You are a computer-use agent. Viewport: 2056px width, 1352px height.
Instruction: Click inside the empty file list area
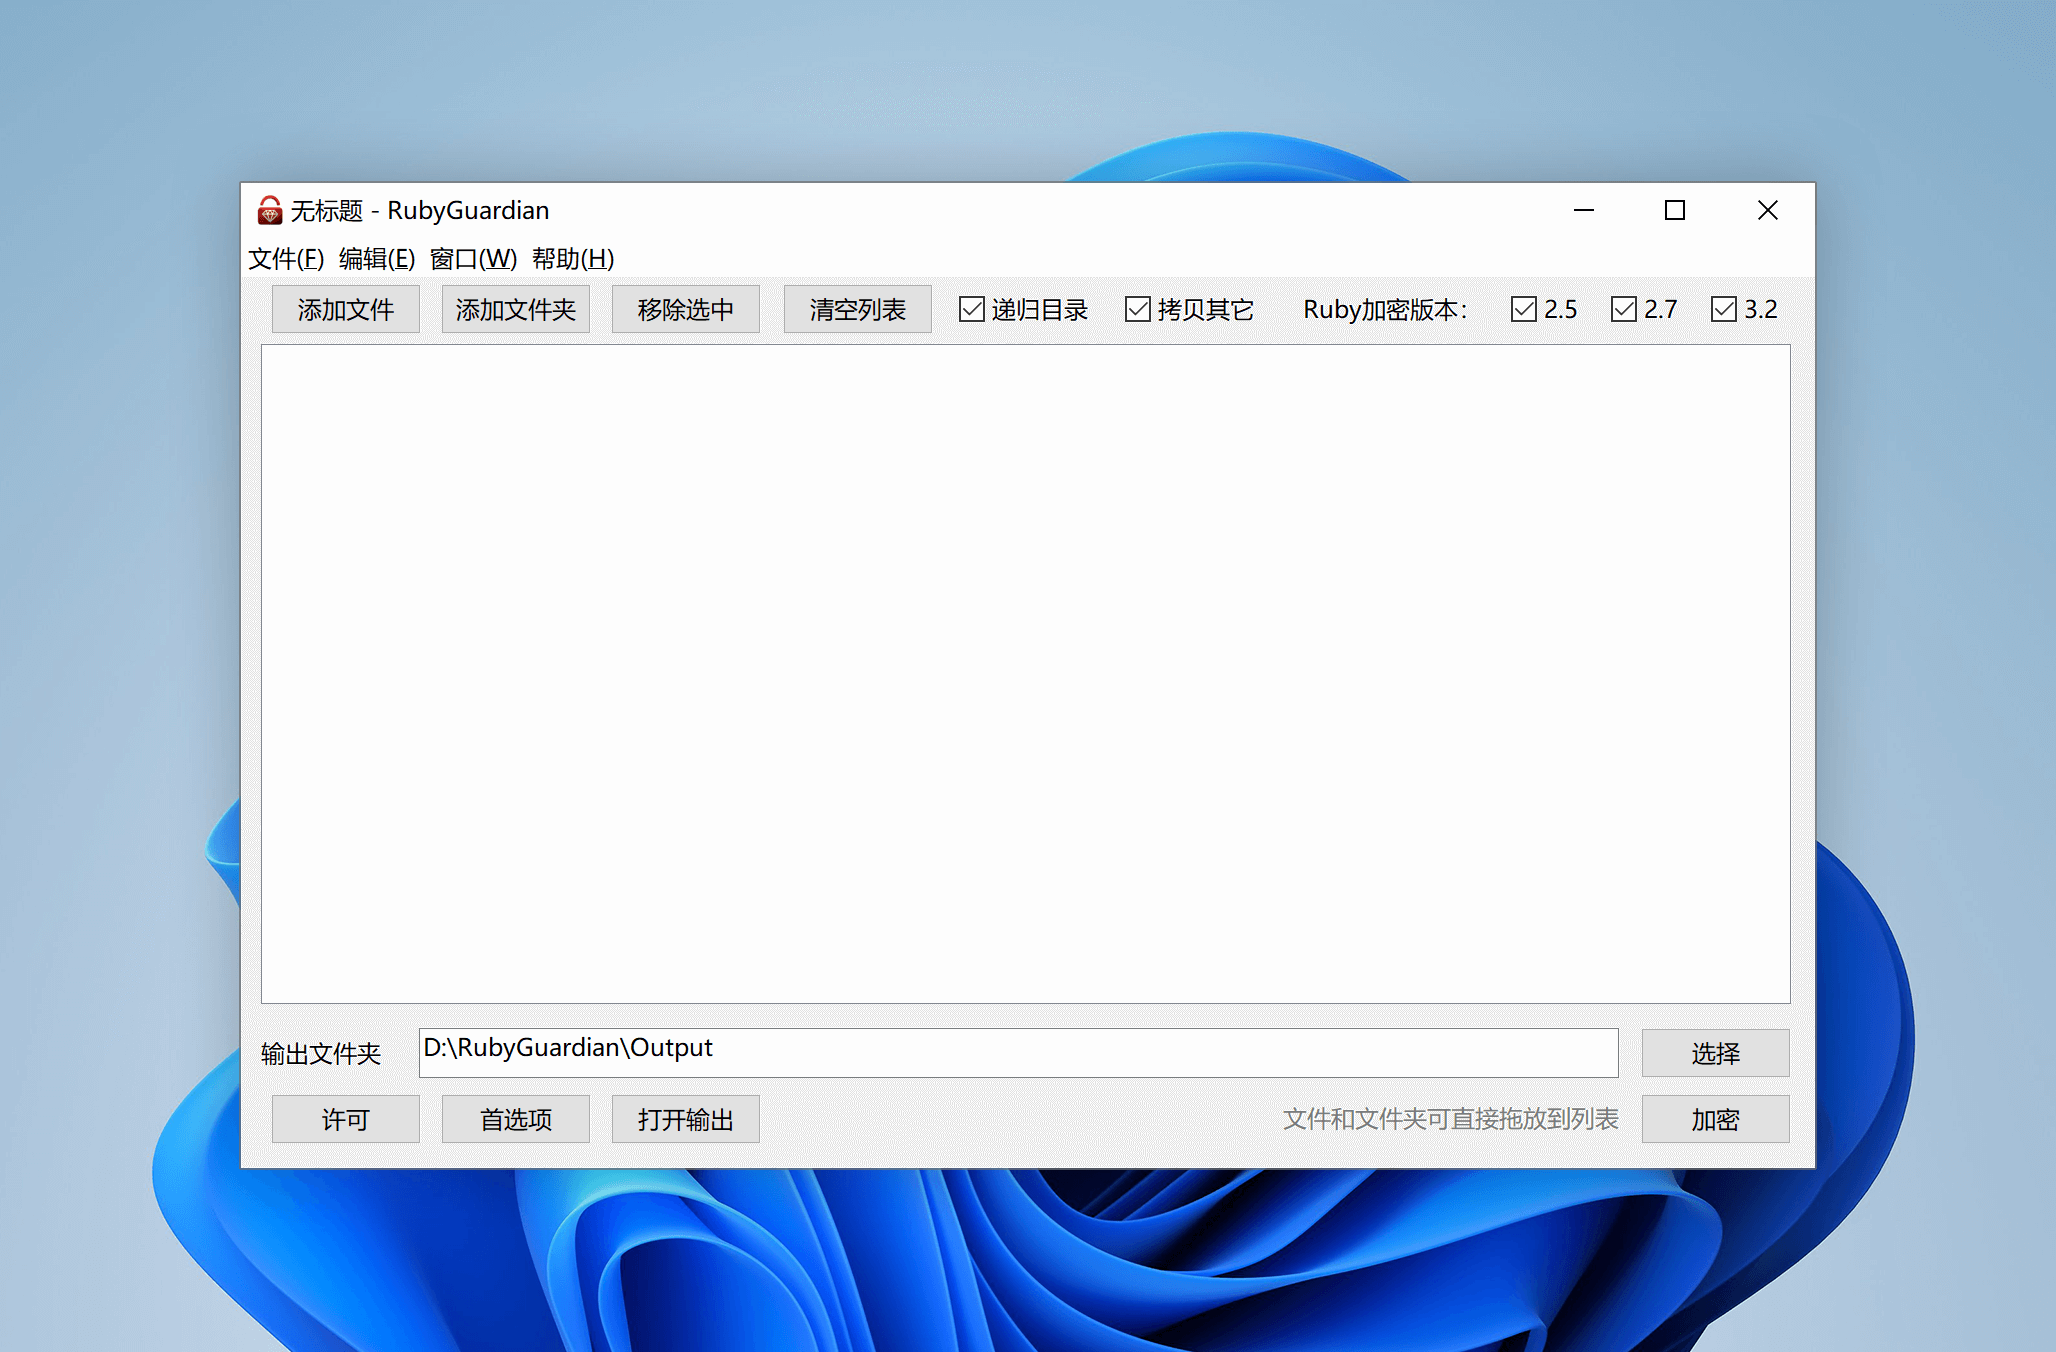coord(1026,674)
